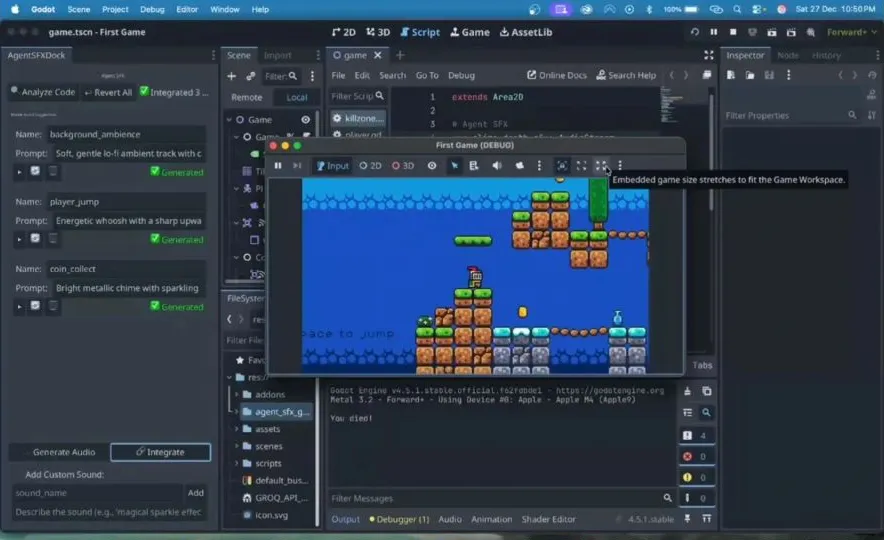This screenshot has height=540, width=884.
Task: Expand bottom panel icon next to version
Action: point(706,519)
